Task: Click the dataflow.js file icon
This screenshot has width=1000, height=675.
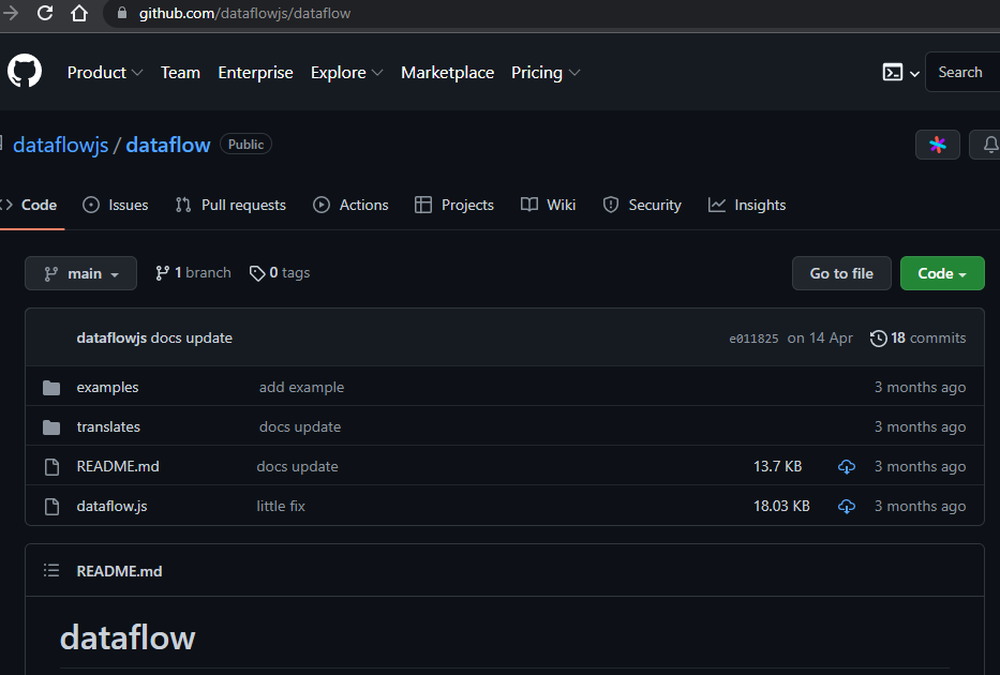Action: 52,507
